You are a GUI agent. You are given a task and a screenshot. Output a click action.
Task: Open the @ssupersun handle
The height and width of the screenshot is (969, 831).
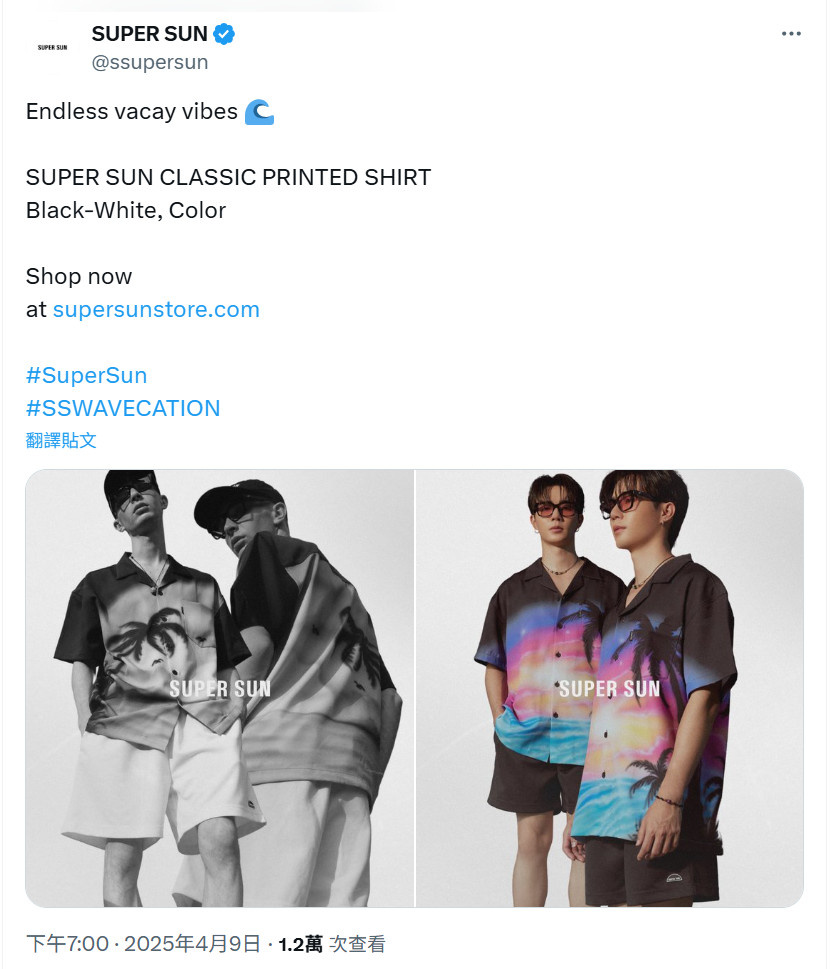(x=150, y=62)
